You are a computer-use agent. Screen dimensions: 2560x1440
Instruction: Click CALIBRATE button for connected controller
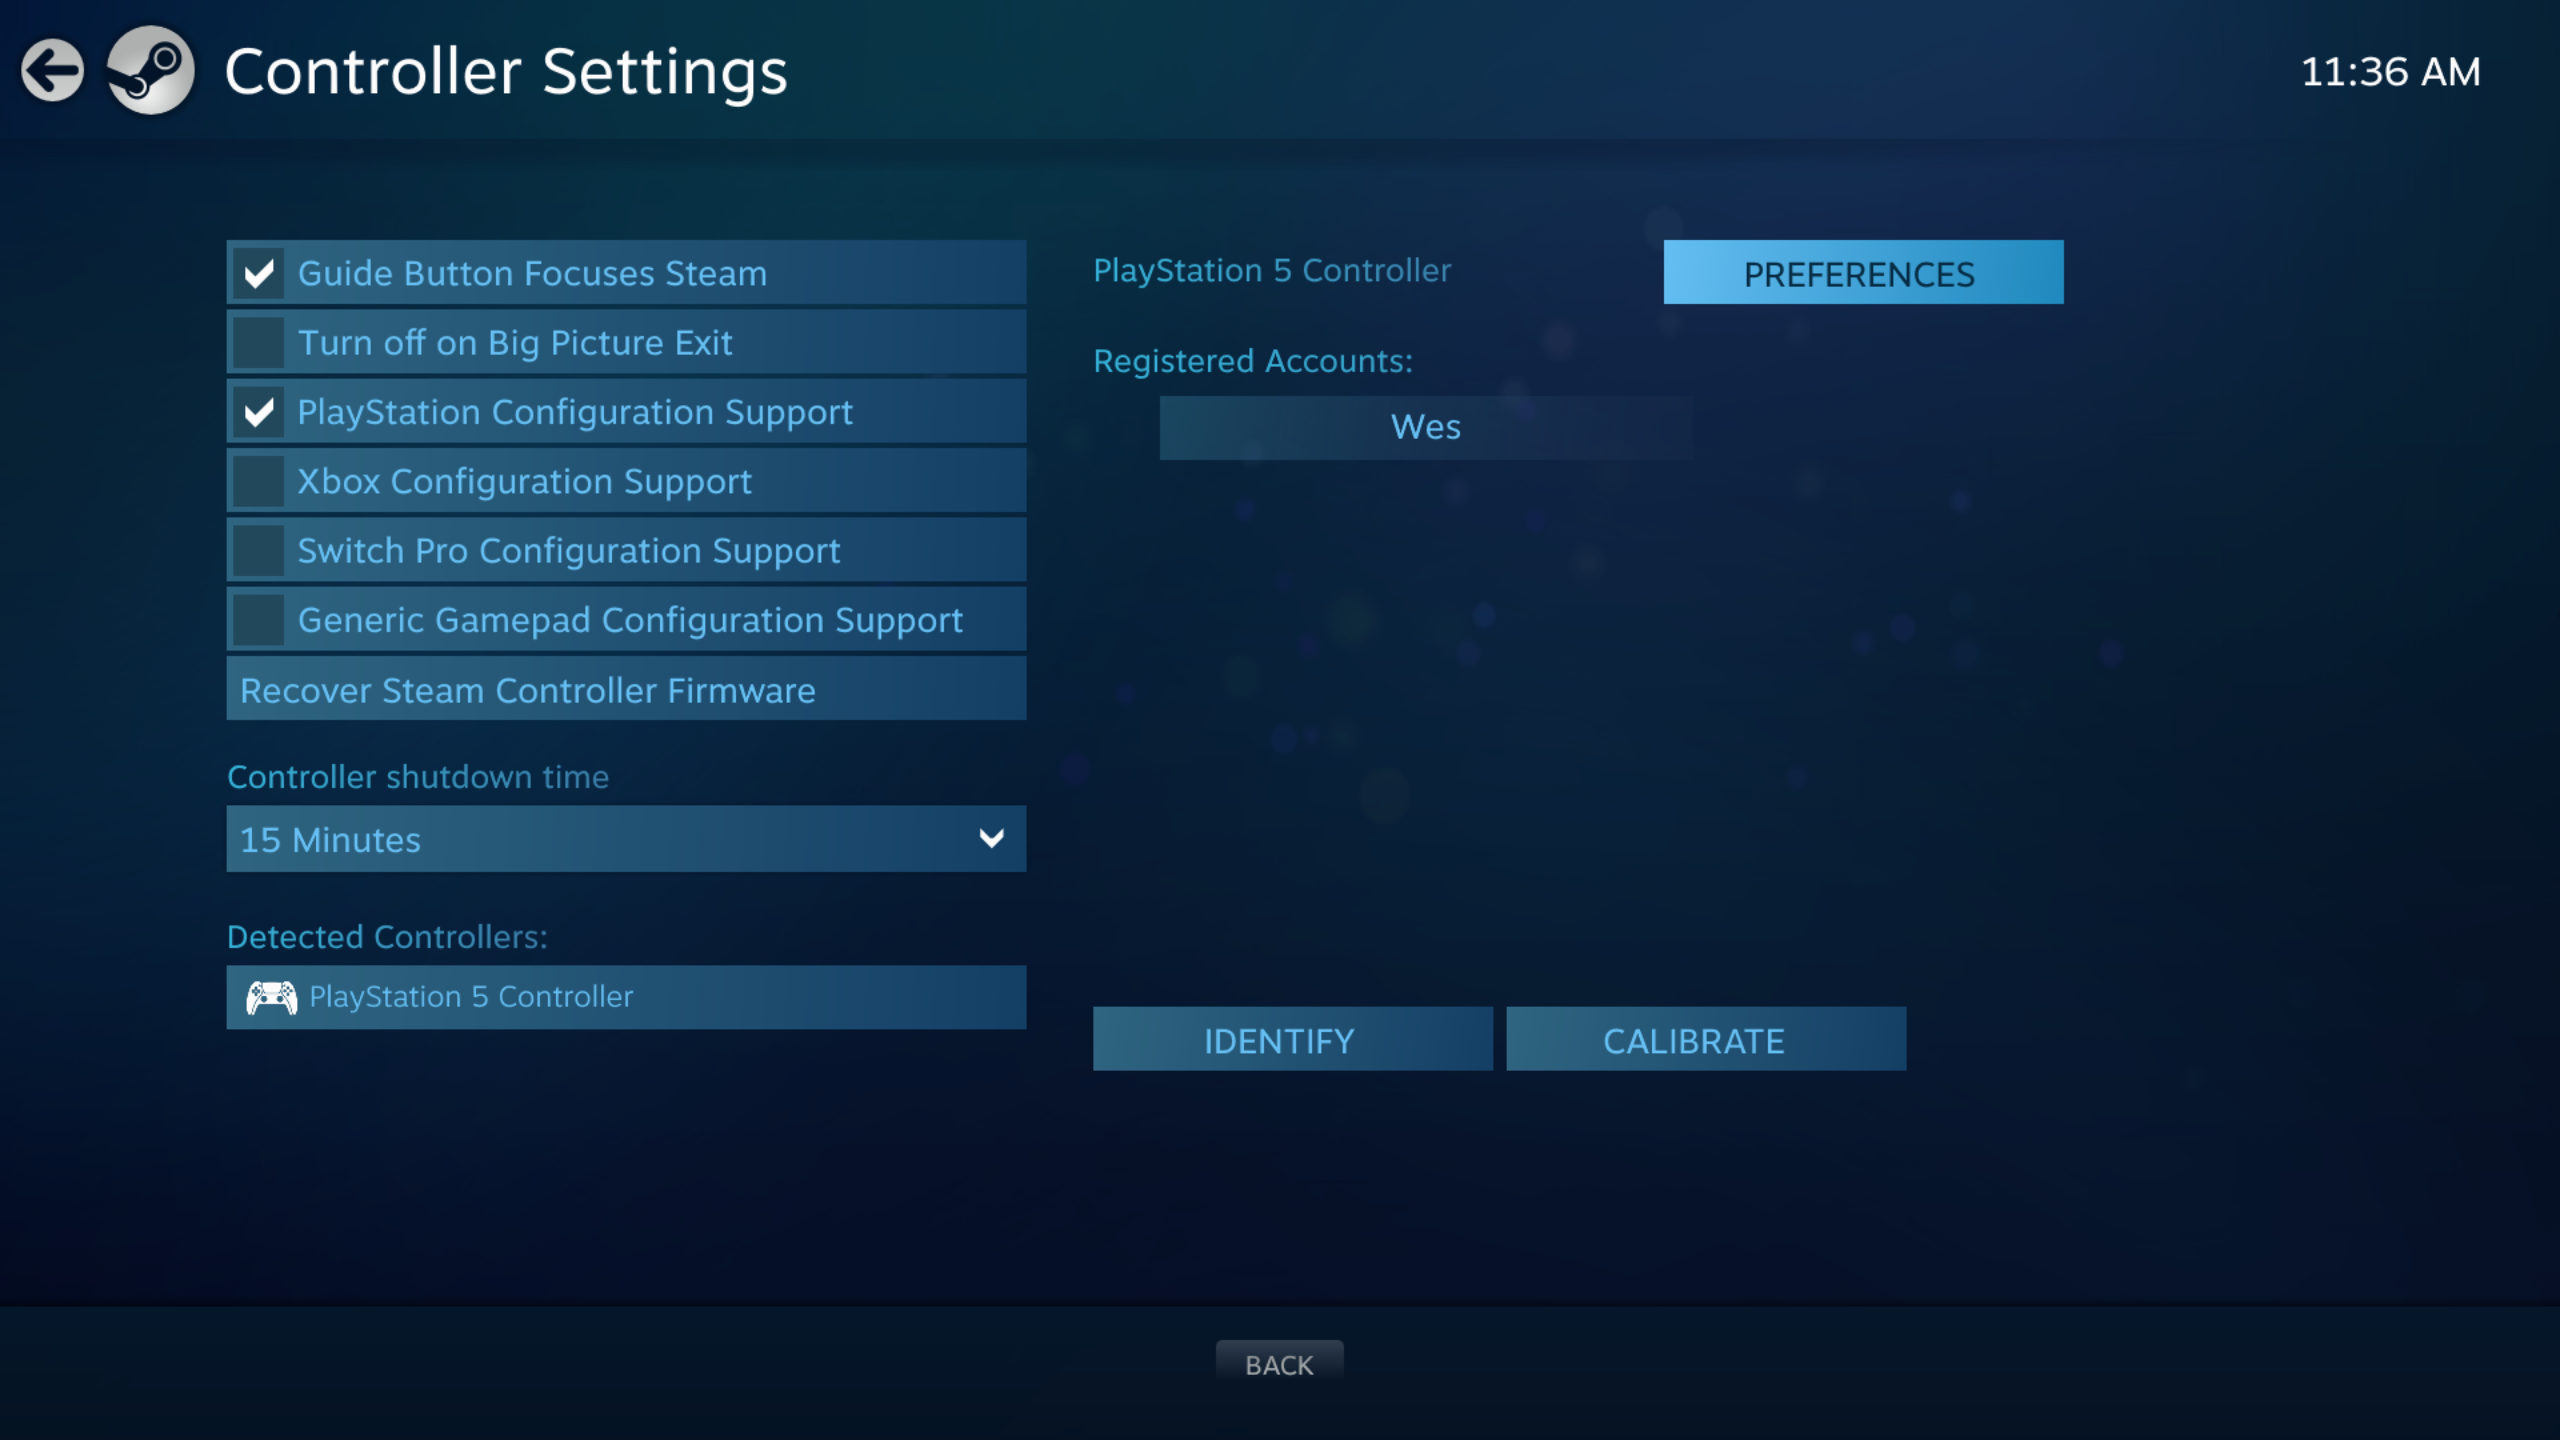pyautogui.click(x=1693, y=1039)
